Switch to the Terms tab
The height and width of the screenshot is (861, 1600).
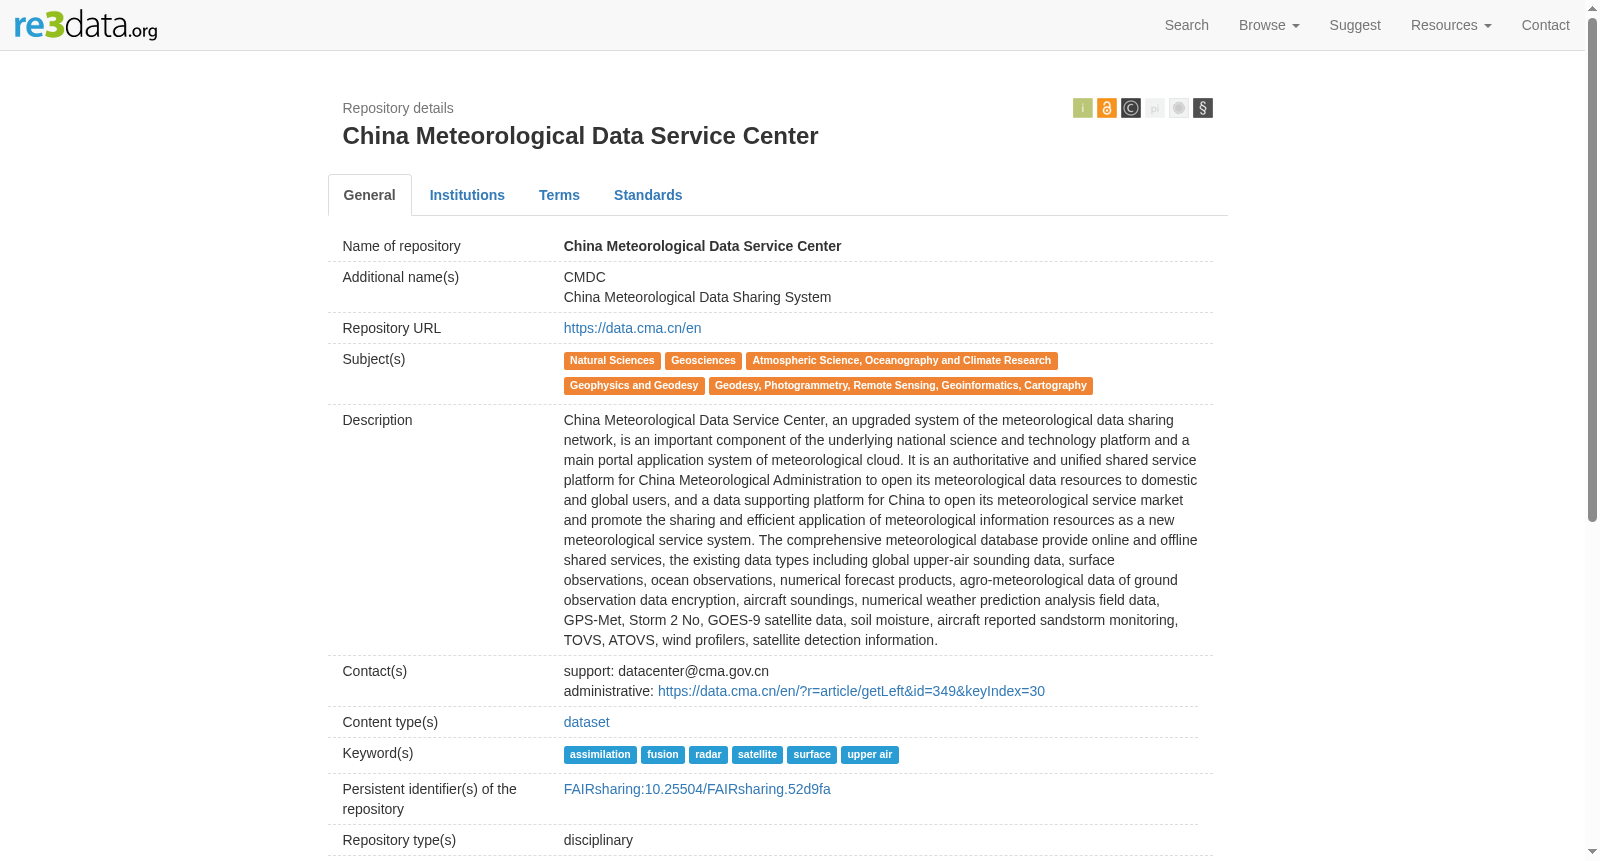point(559,195)
